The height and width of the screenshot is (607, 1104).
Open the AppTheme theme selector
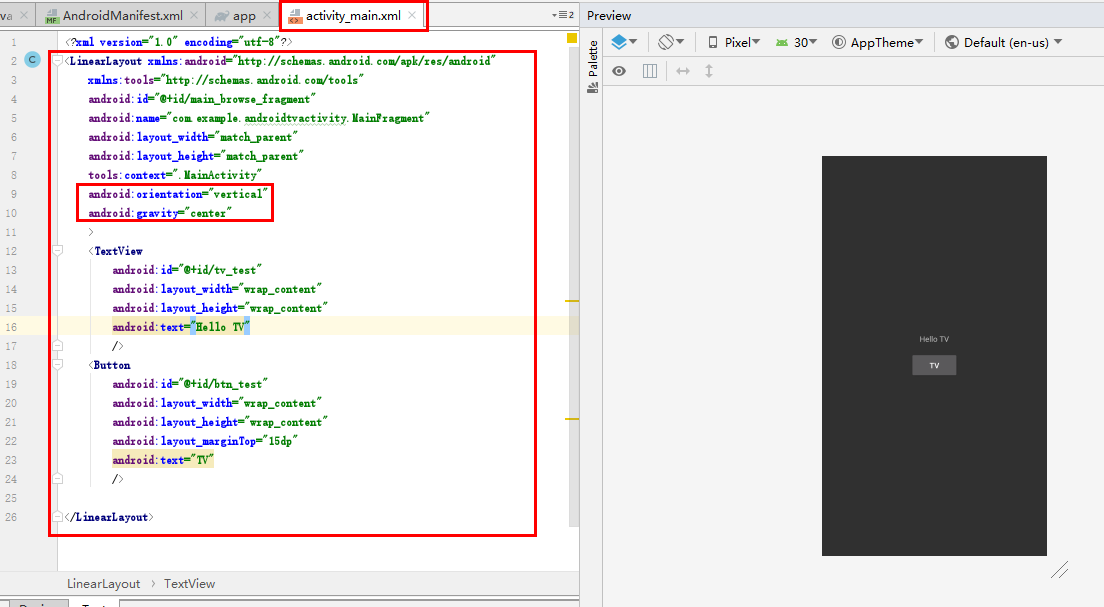877,42
